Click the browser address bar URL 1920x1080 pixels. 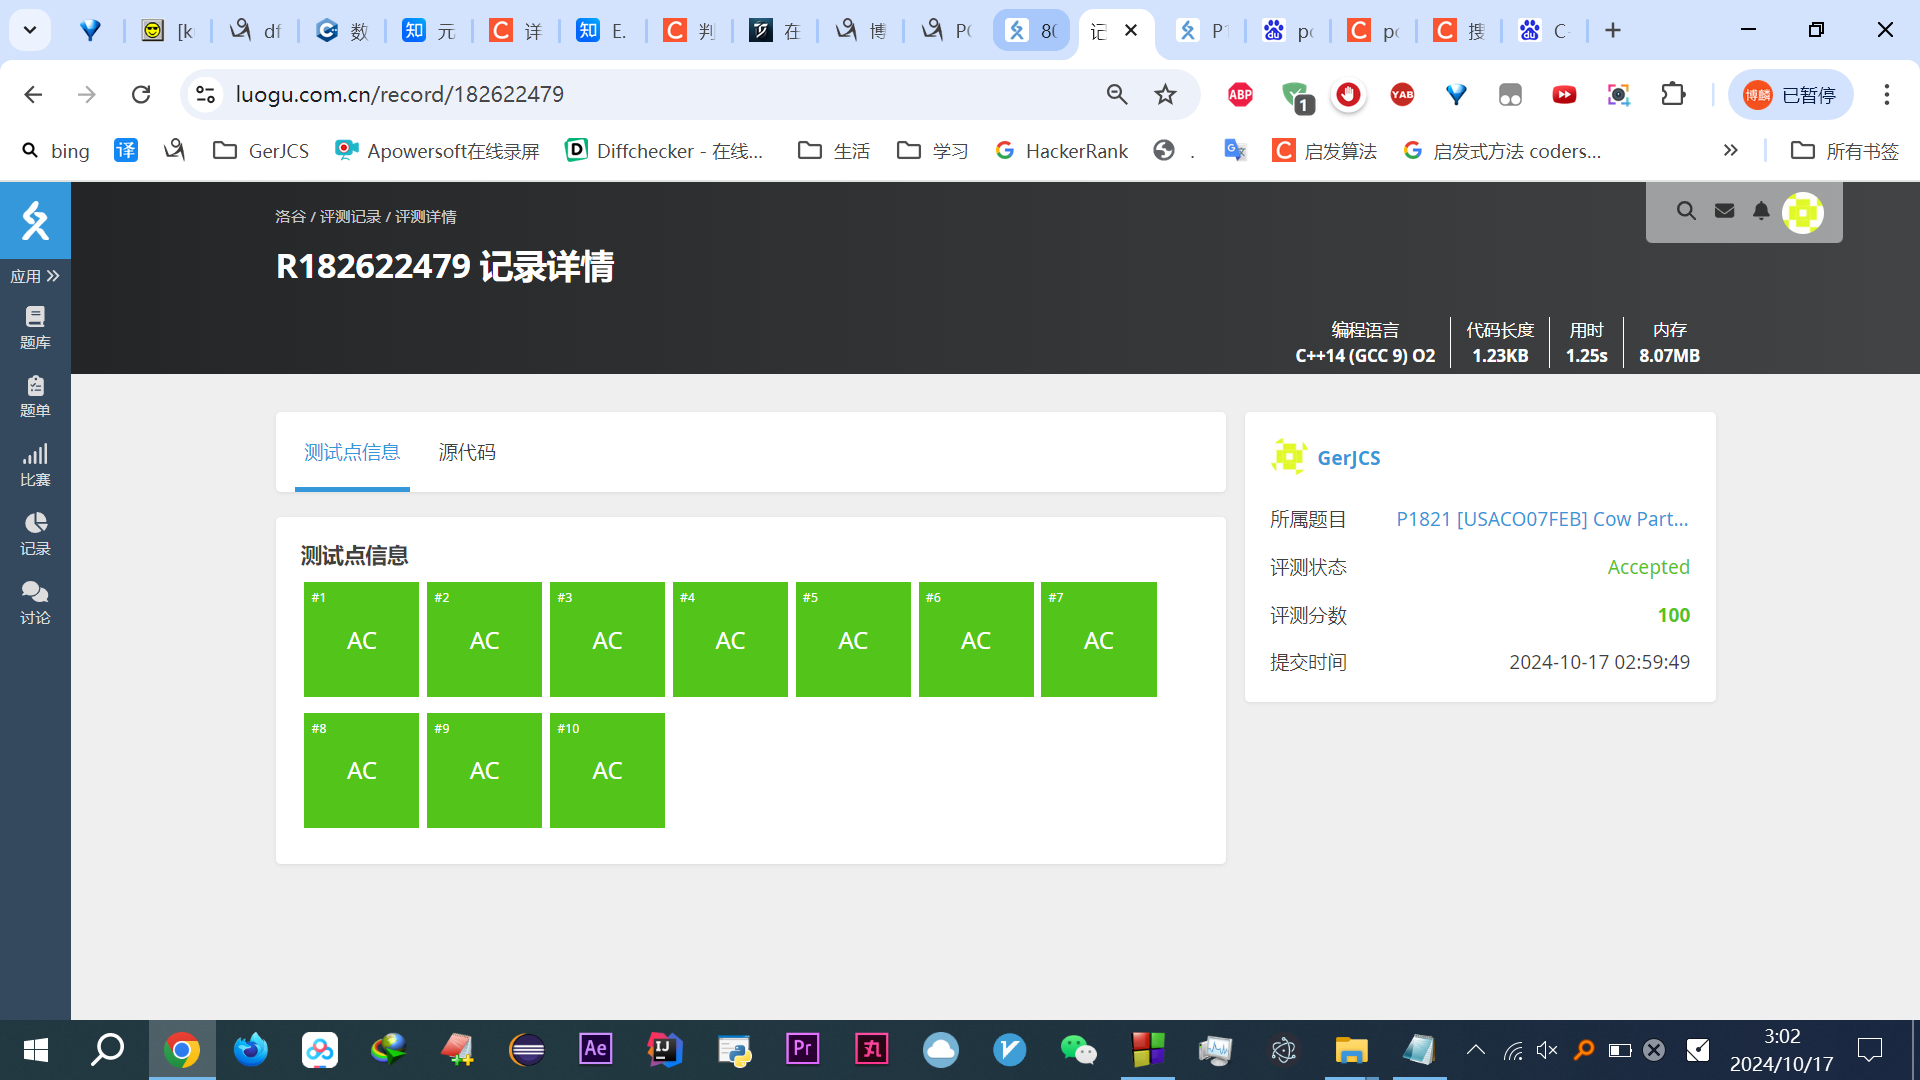(x=400, y=94)
